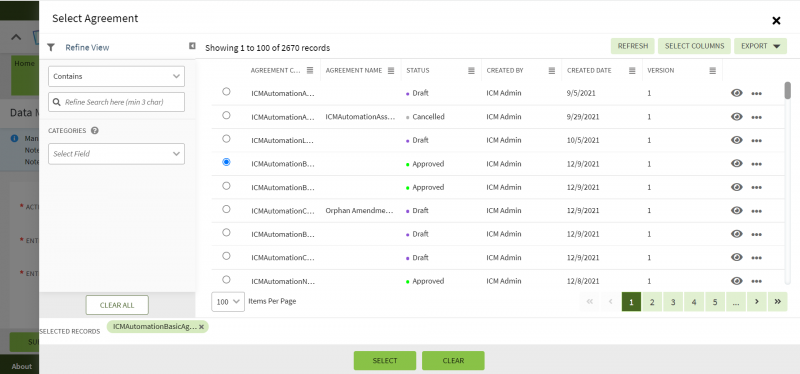Click the current page 1 button

[631, 302]
